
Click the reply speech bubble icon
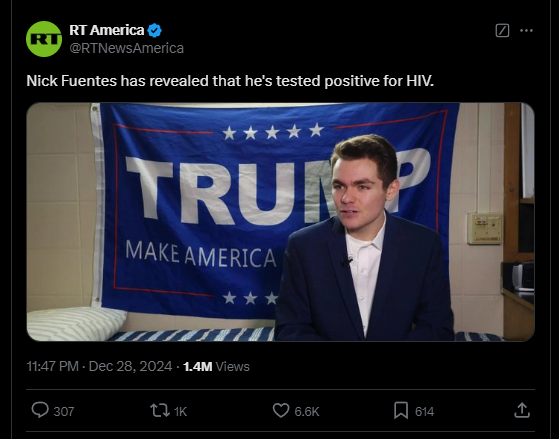(40, 410)
